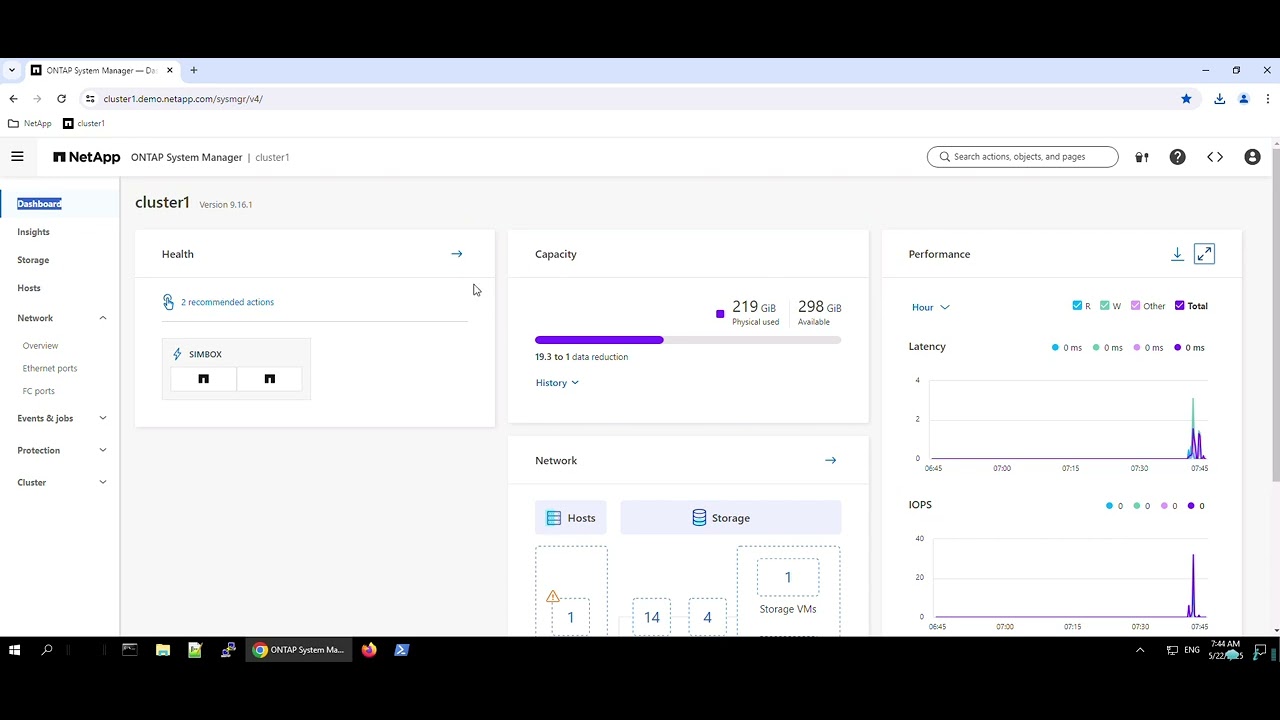The image size is (1280, 720).
Task: Open the NetApp bookmarks folder
Action: point(30,124)
